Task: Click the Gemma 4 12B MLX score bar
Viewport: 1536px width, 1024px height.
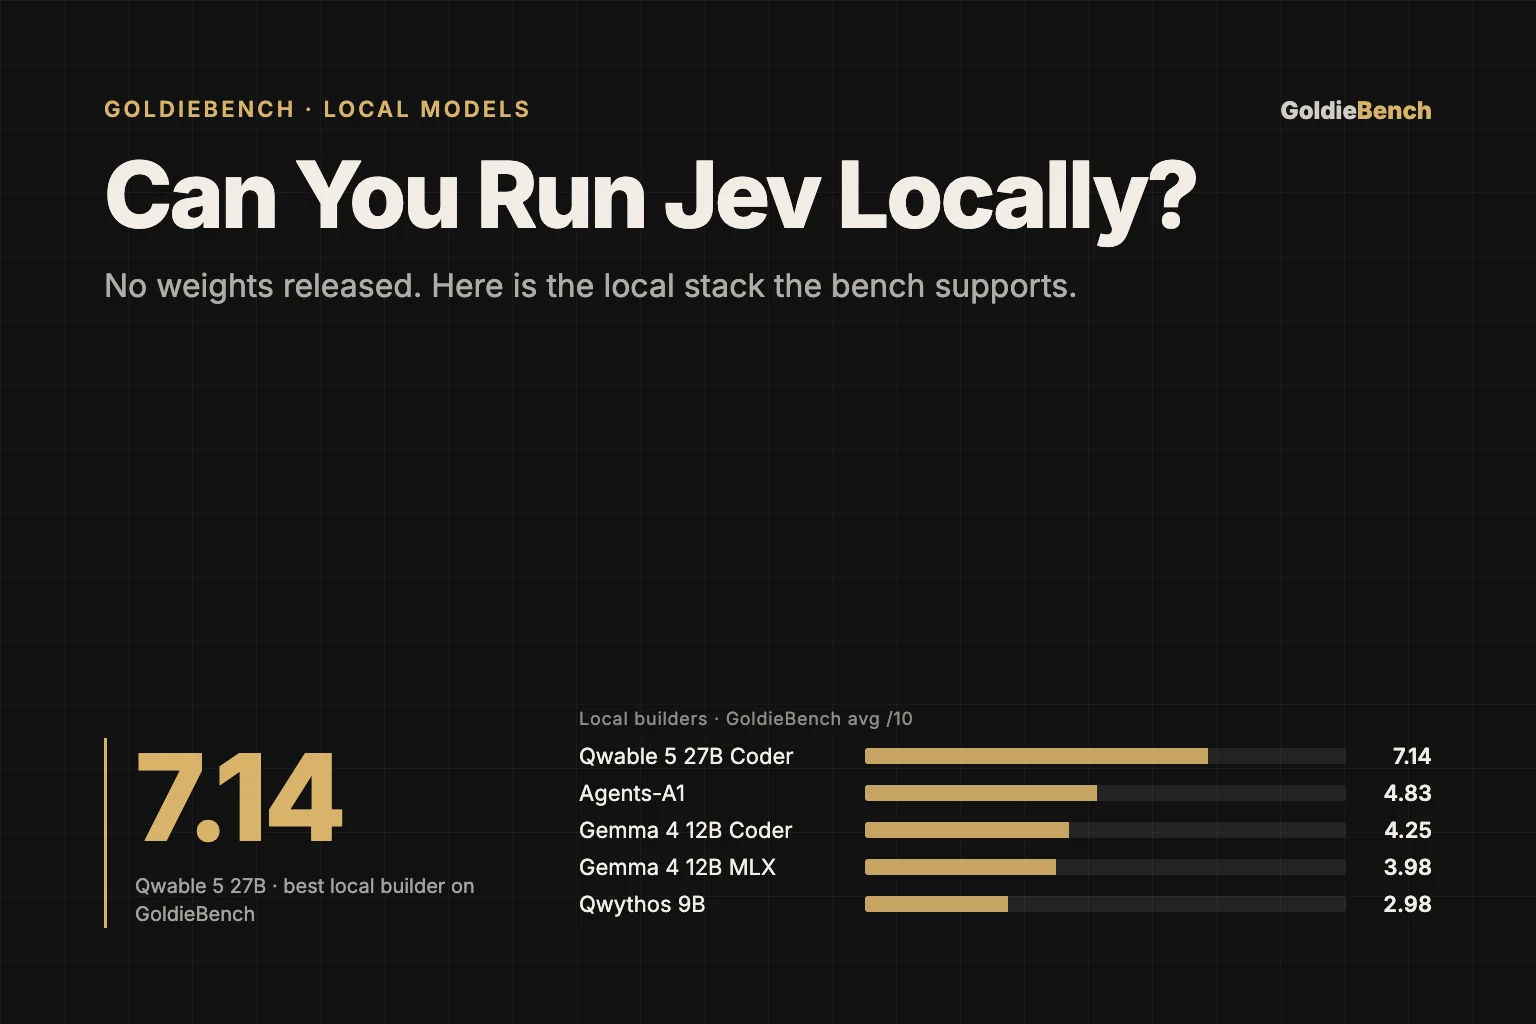Action: click(x=1105, y=867)
